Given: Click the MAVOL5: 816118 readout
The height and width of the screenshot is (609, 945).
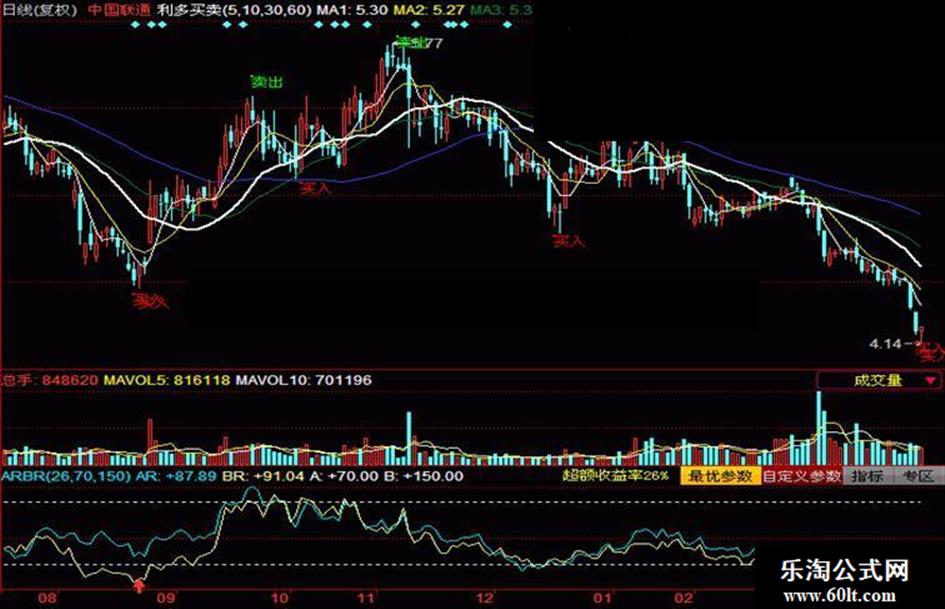Looking at the screenshot, I should [x=167, y=380].
